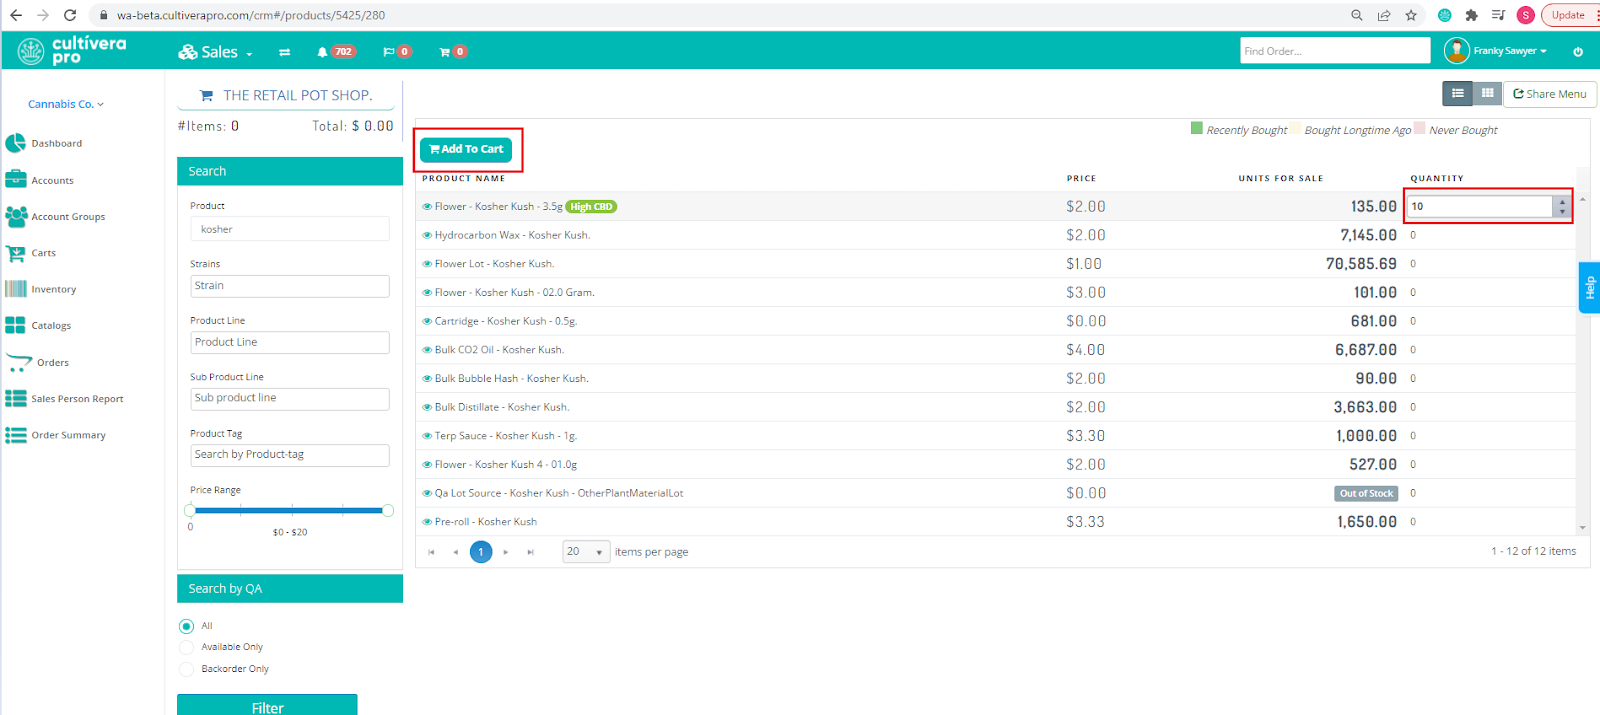
Task: Adjust the left price range slider handle
Action: pyautogui.click(x=190, y=511)
